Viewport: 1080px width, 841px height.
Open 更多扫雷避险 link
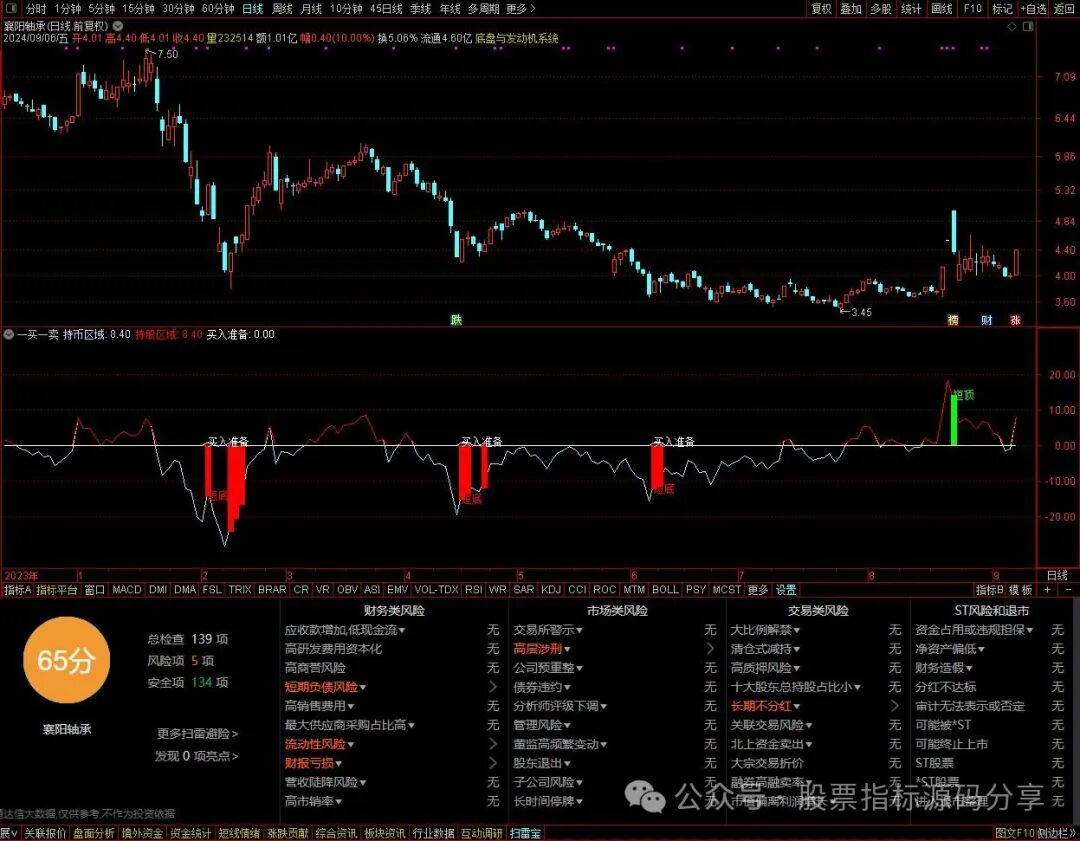pos(198,734)
